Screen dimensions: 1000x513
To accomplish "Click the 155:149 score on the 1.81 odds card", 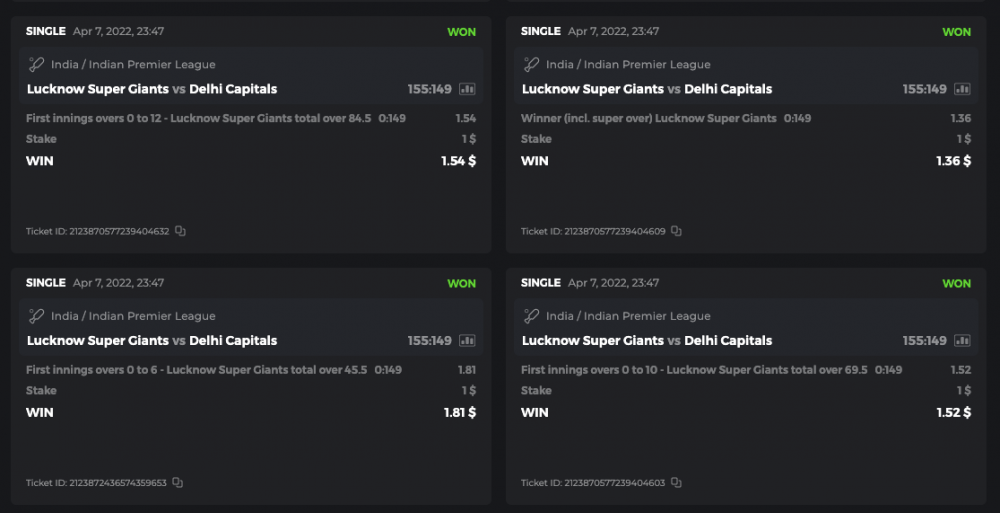I will (429, 341).
